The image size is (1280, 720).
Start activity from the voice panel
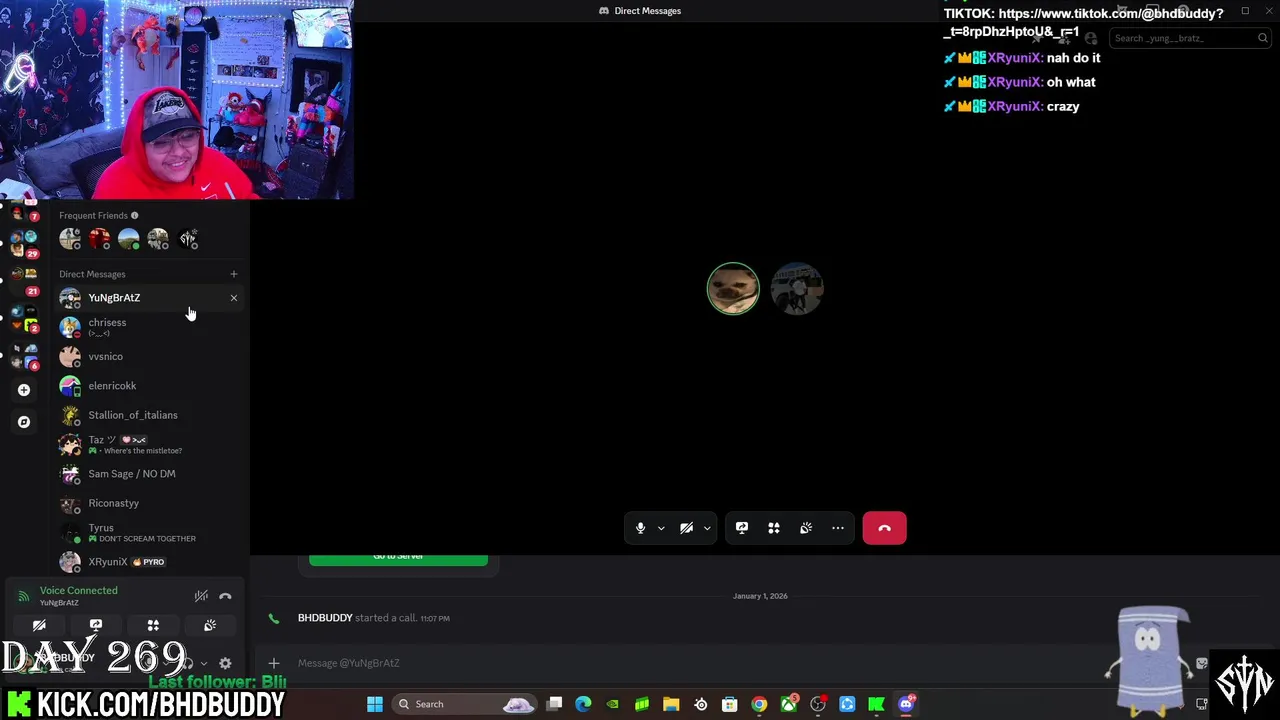[x=153, y=625]
